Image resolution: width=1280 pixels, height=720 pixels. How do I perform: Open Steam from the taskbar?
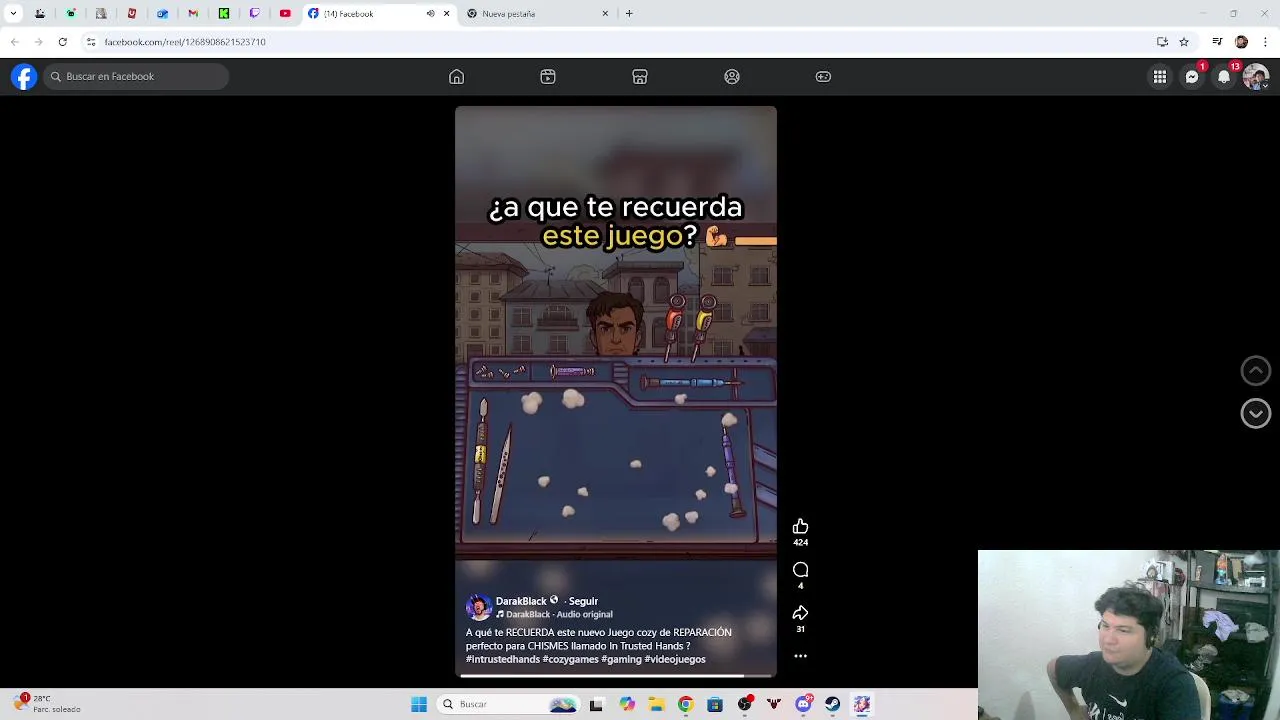(x=832, y=704)
